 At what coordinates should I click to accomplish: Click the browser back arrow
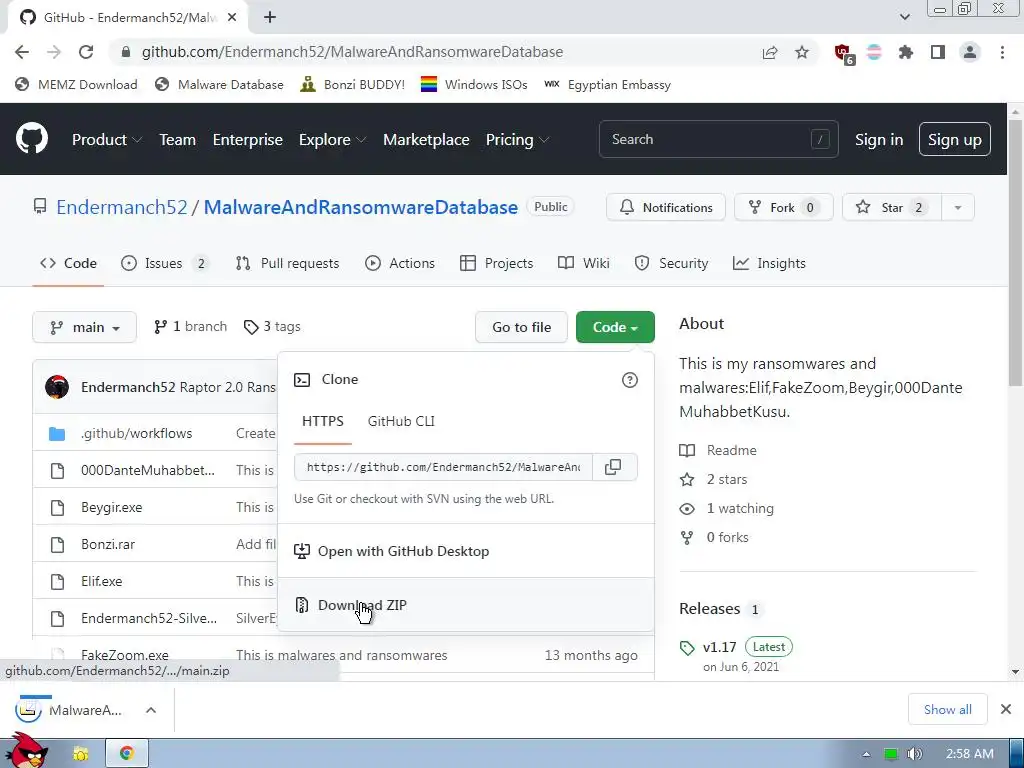pyautogui.click(x=22, y=52)
